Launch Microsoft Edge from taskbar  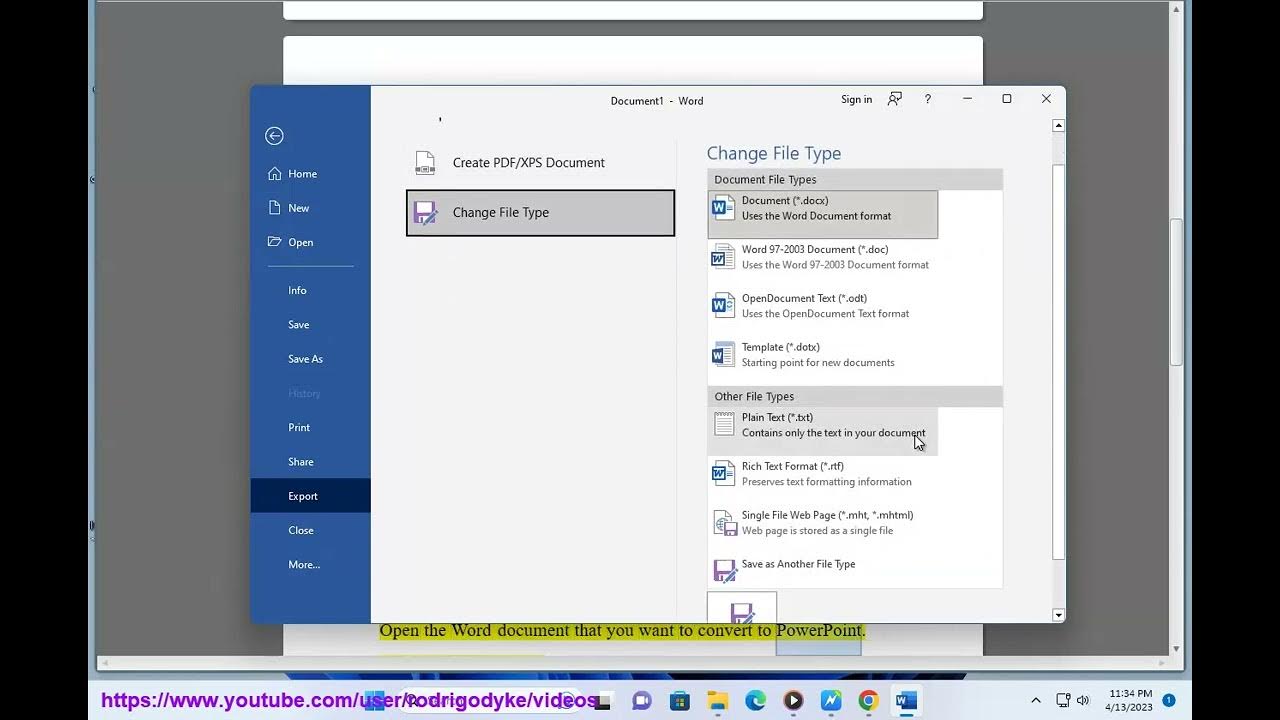coord(755,701)
